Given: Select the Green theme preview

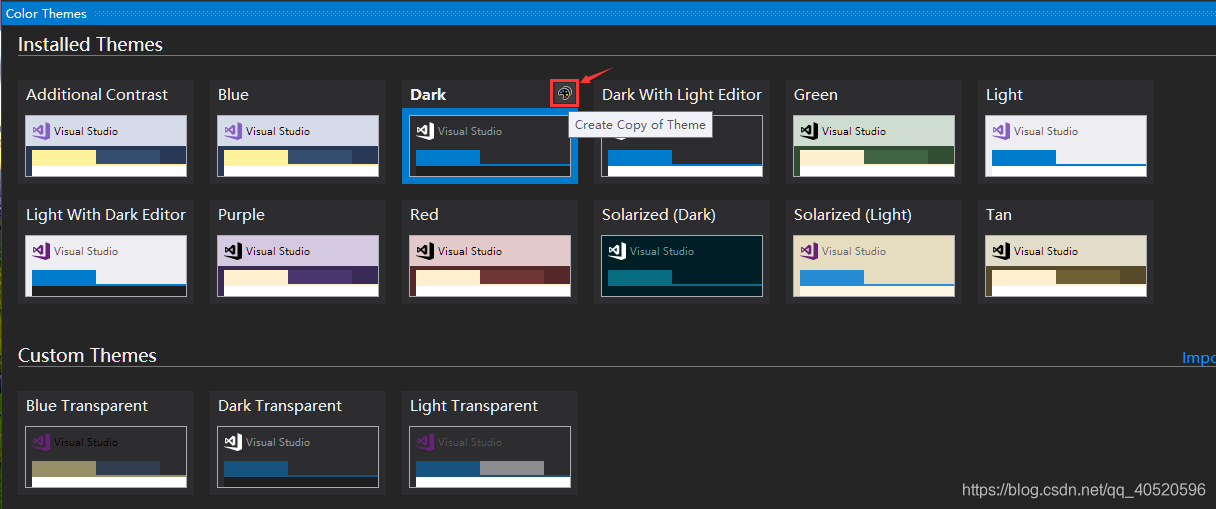Looking at the screenshot, I should coord(874,146).
